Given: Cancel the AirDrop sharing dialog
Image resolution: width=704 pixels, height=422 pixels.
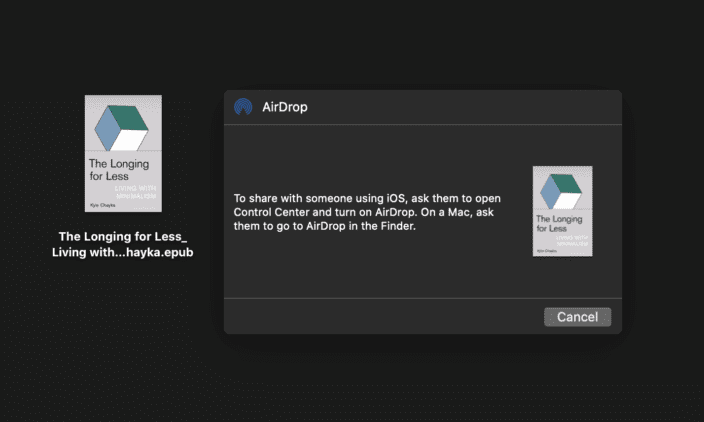Looking at the screenshot, I should point(577,317).
